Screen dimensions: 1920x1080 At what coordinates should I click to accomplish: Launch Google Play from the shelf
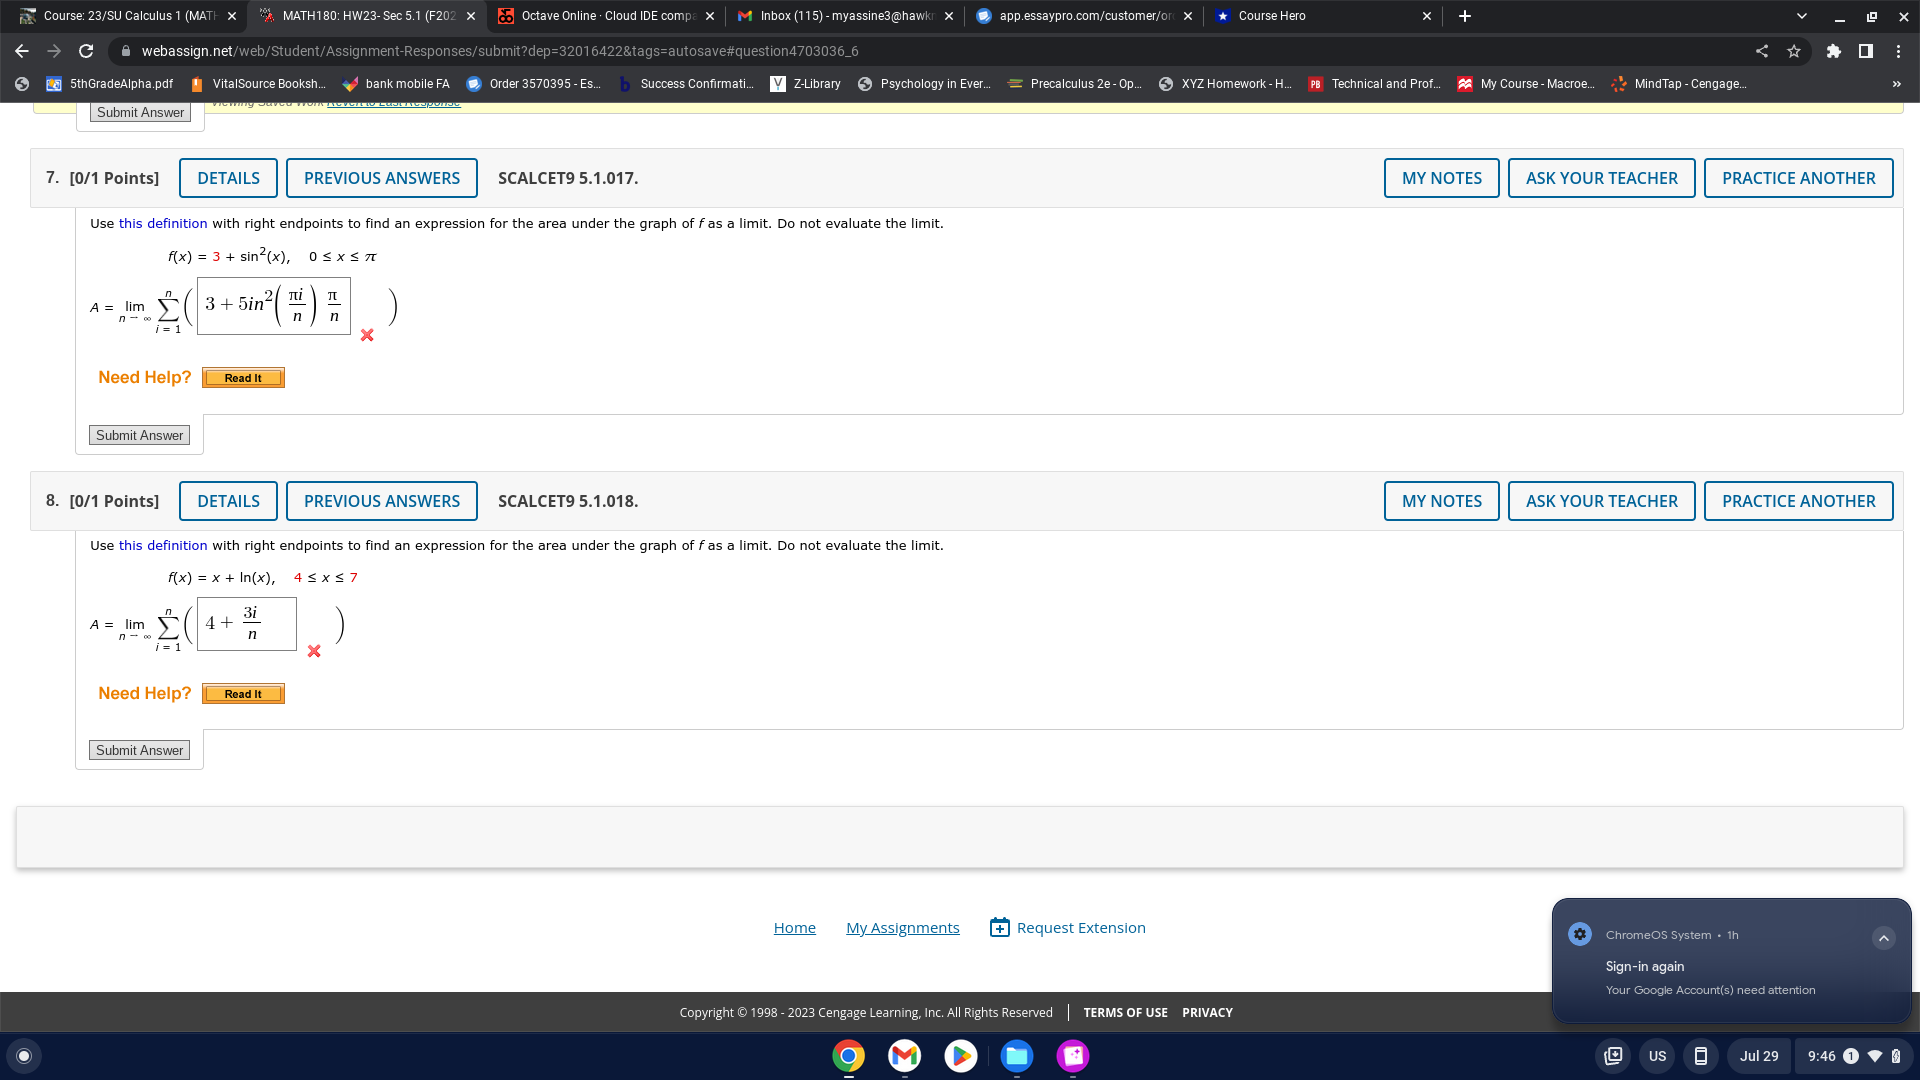click(960, 1056)
